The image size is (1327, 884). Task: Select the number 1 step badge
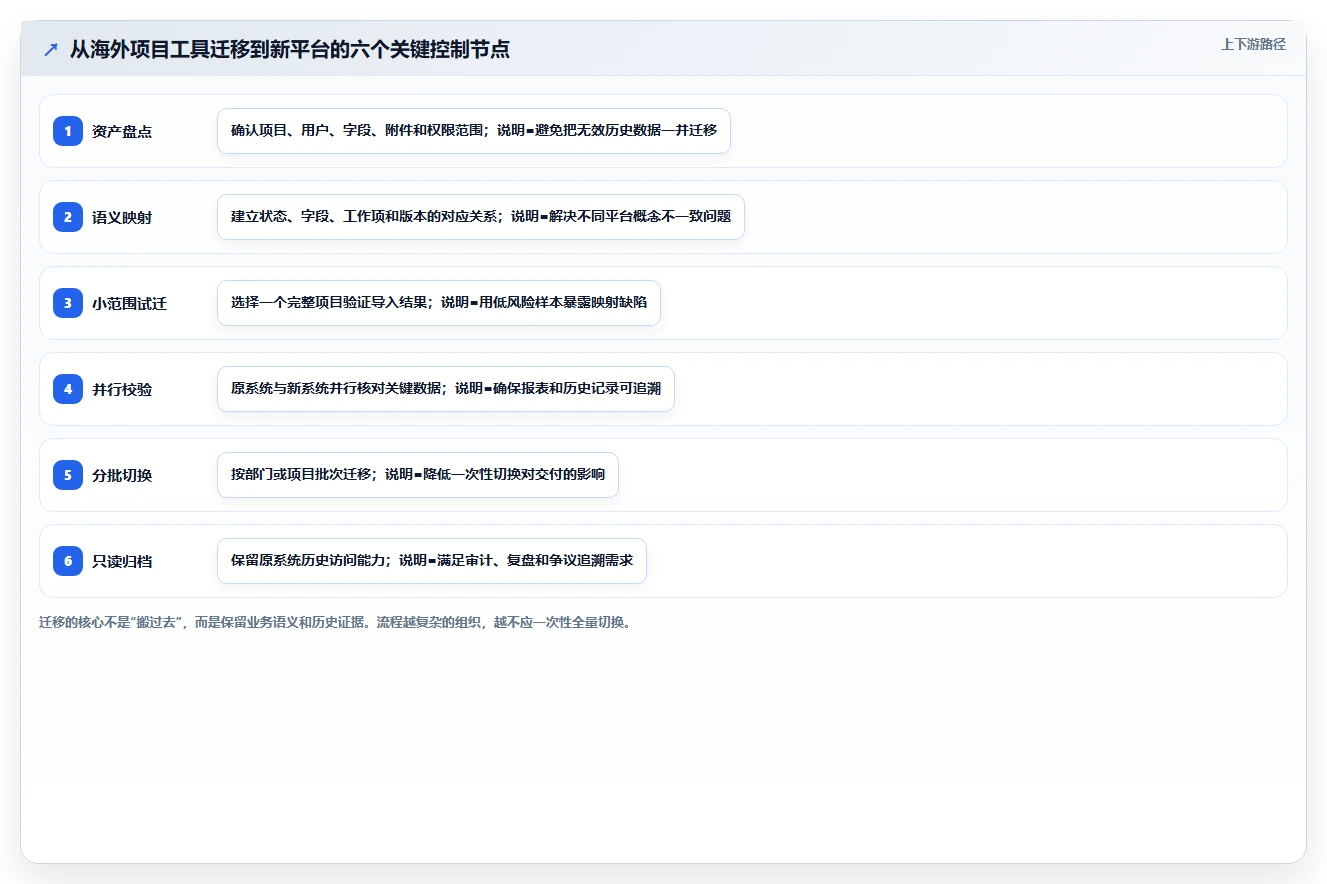pyautogui.click(x=68, y=131)
